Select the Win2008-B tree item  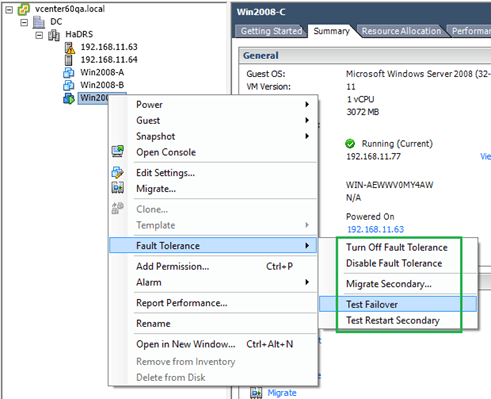pos(102,85)
